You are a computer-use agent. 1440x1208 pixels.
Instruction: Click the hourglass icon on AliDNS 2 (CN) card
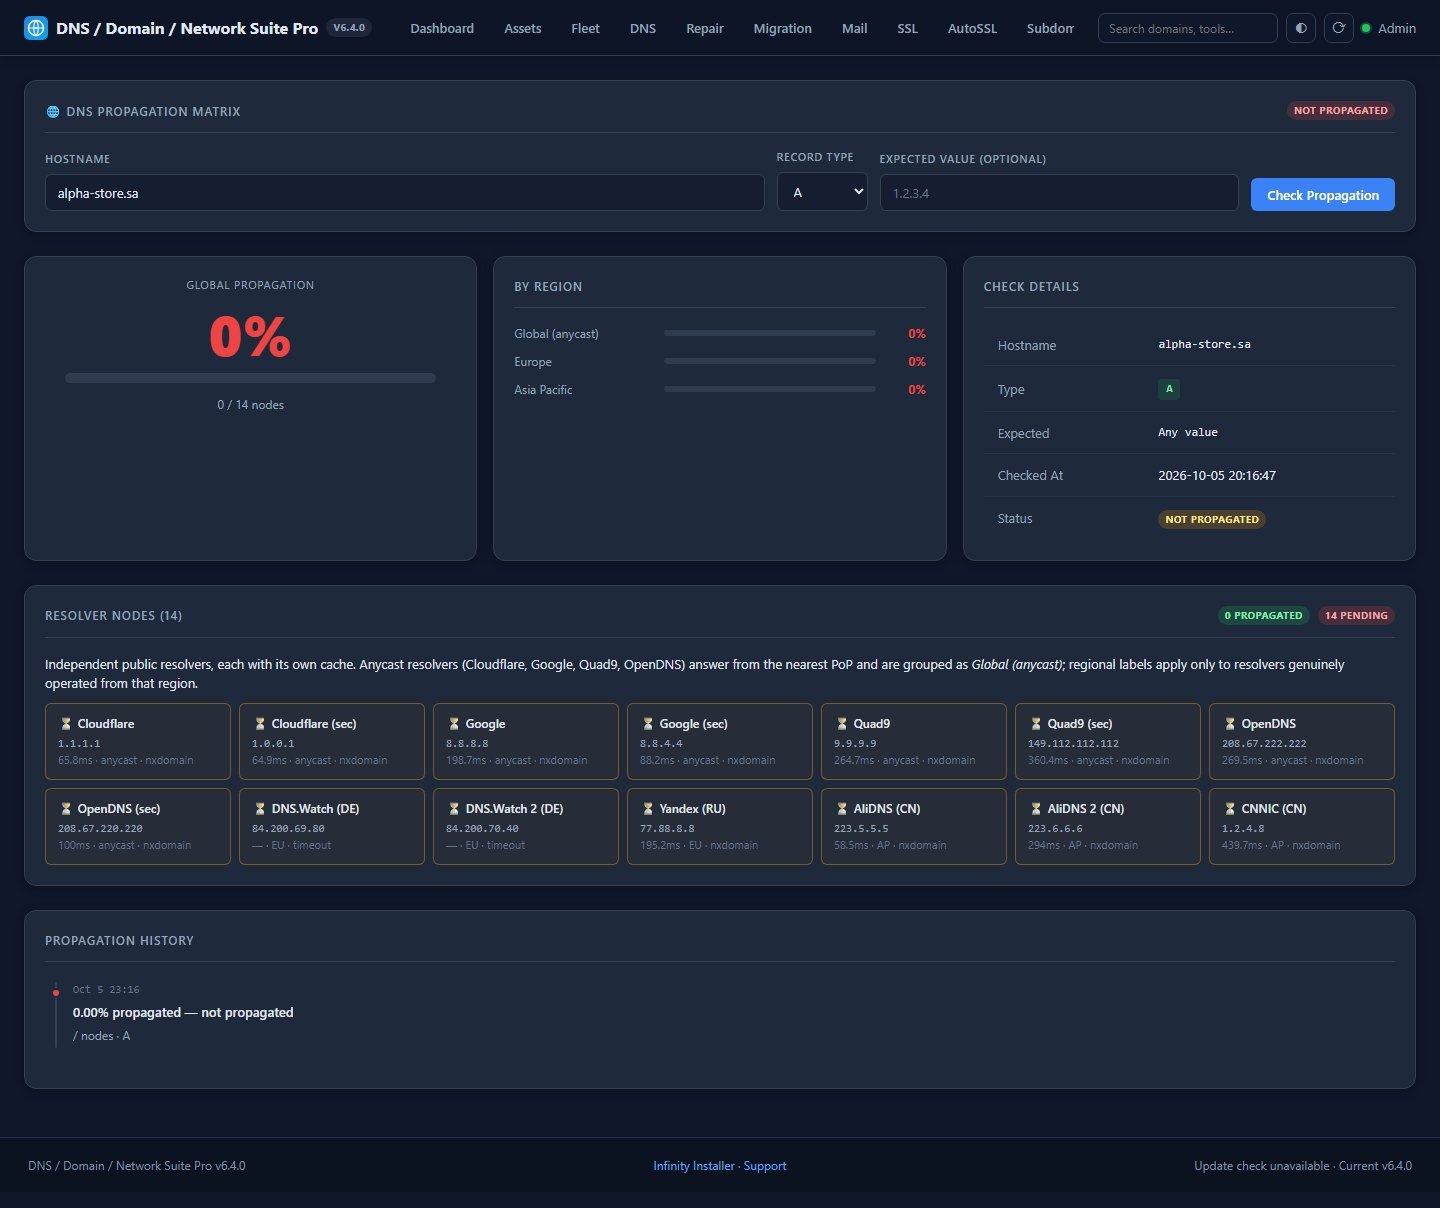pyautogui.click(x=1036, y=809)
